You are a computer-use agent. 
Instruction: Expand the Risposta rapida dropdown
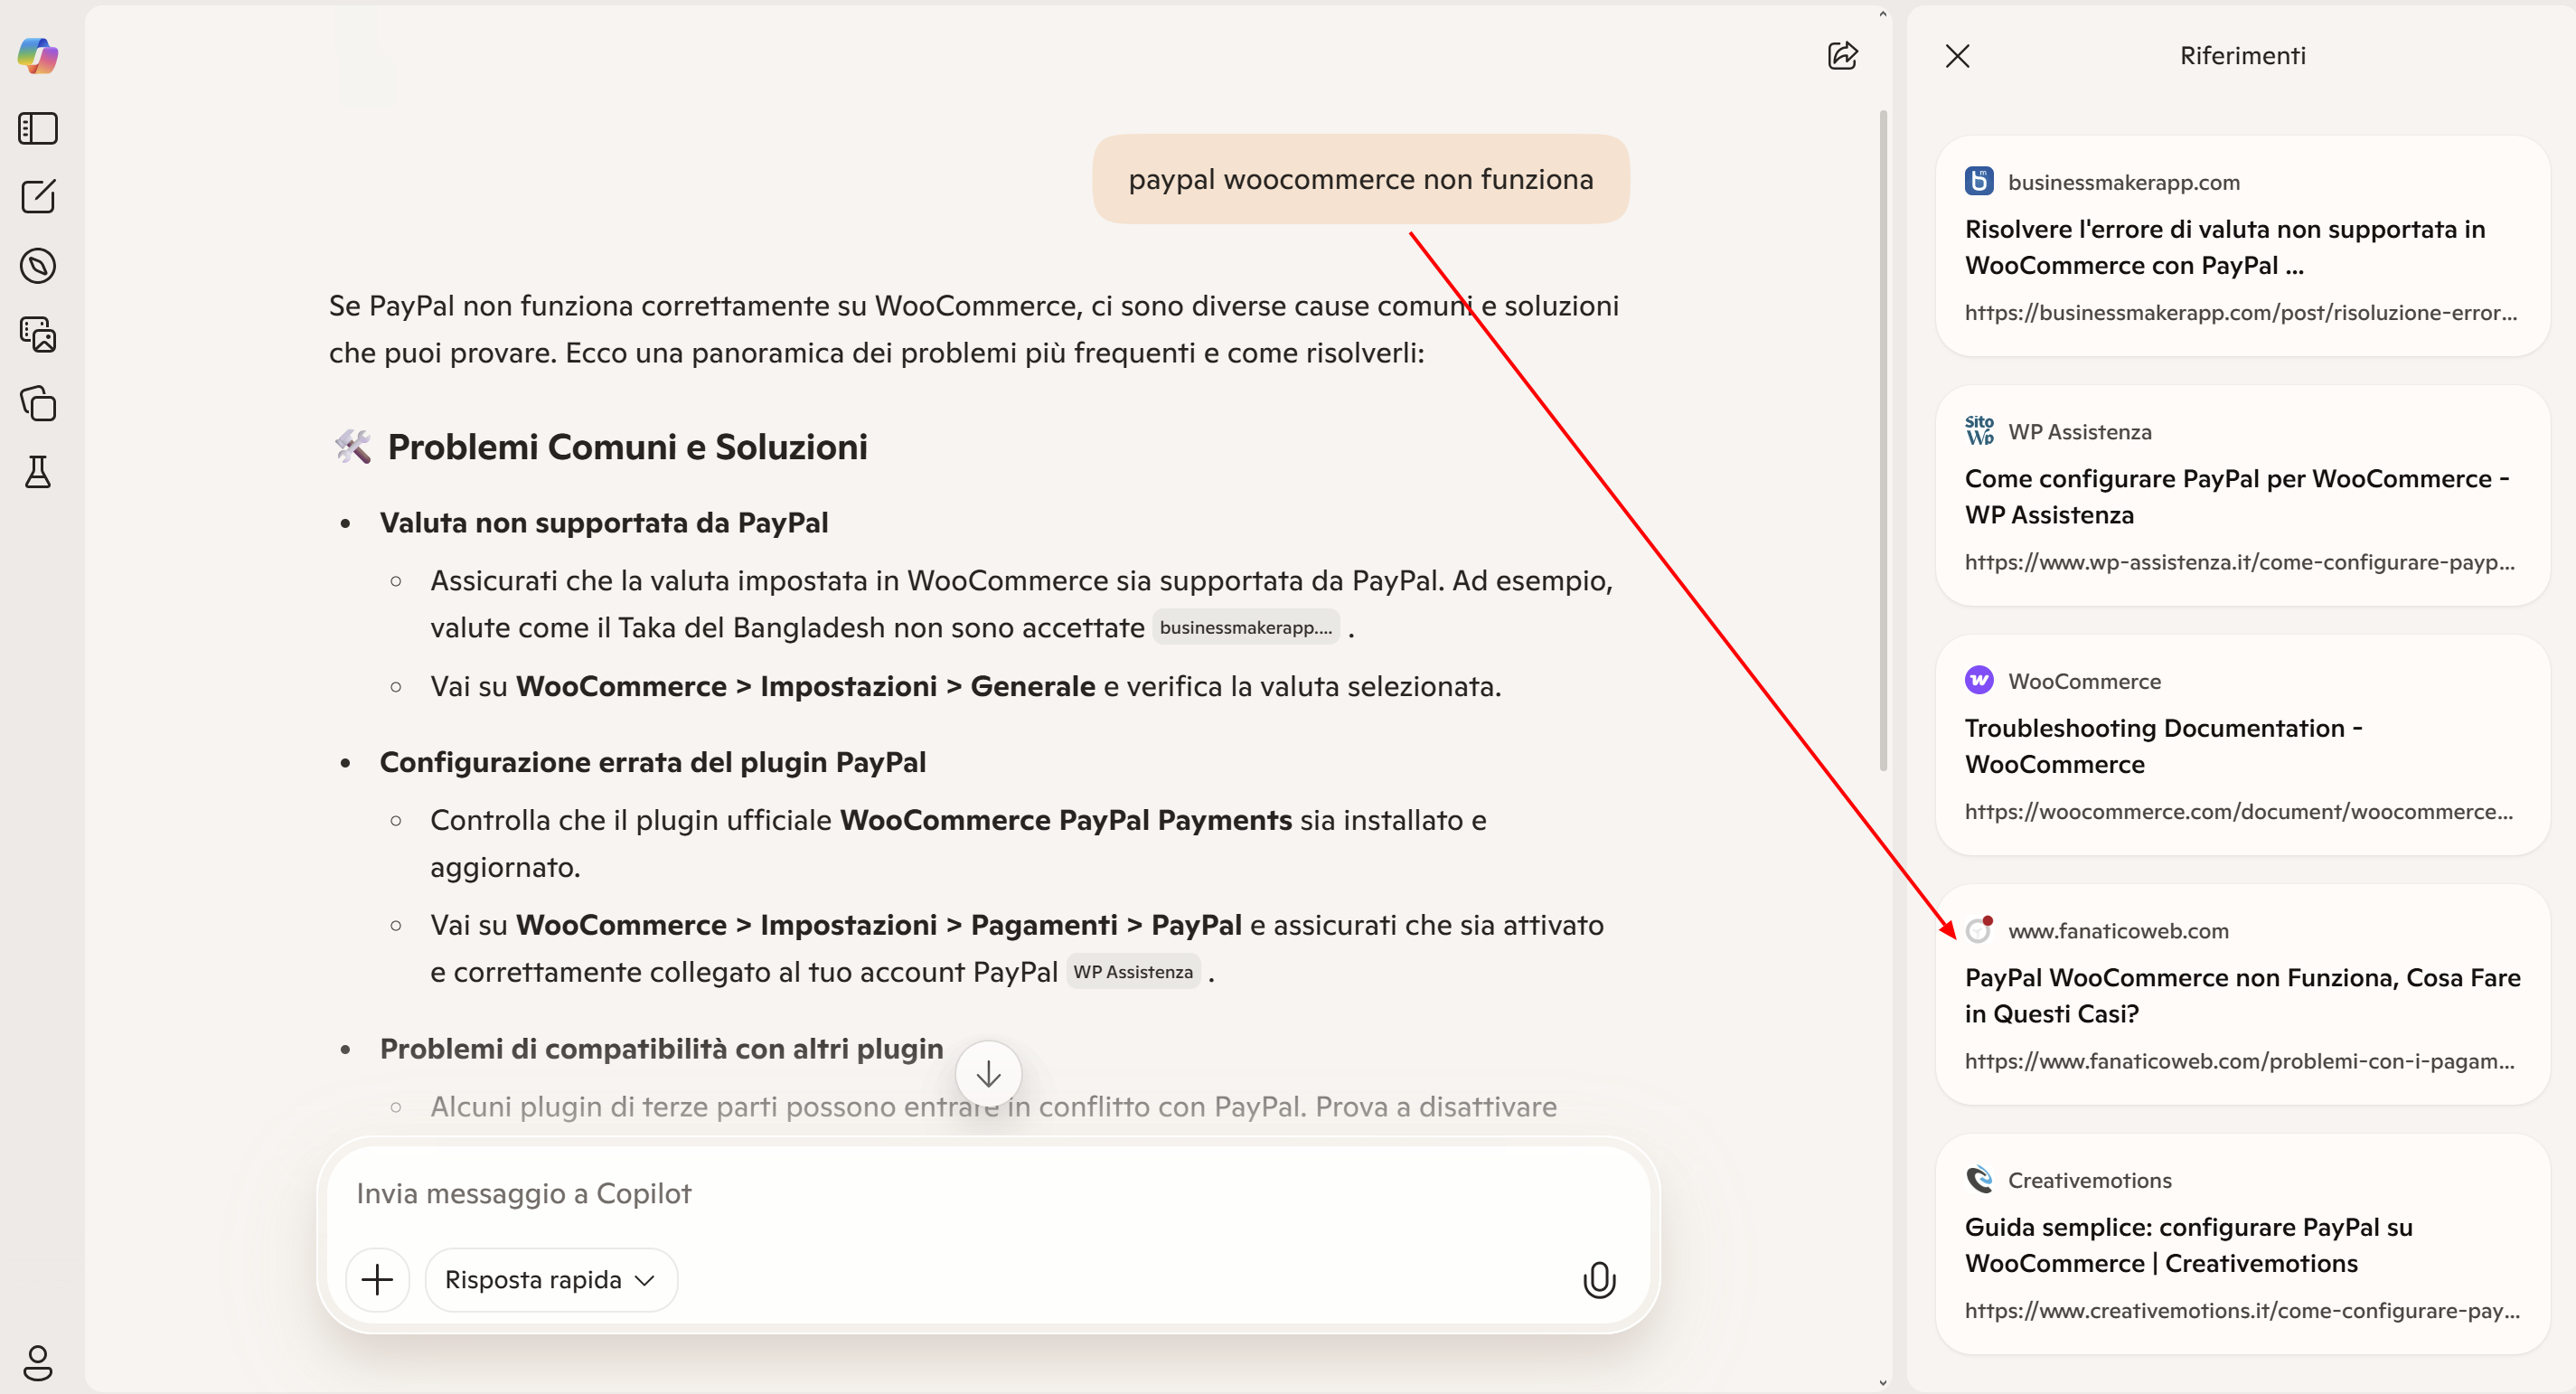coord(550,1279)
